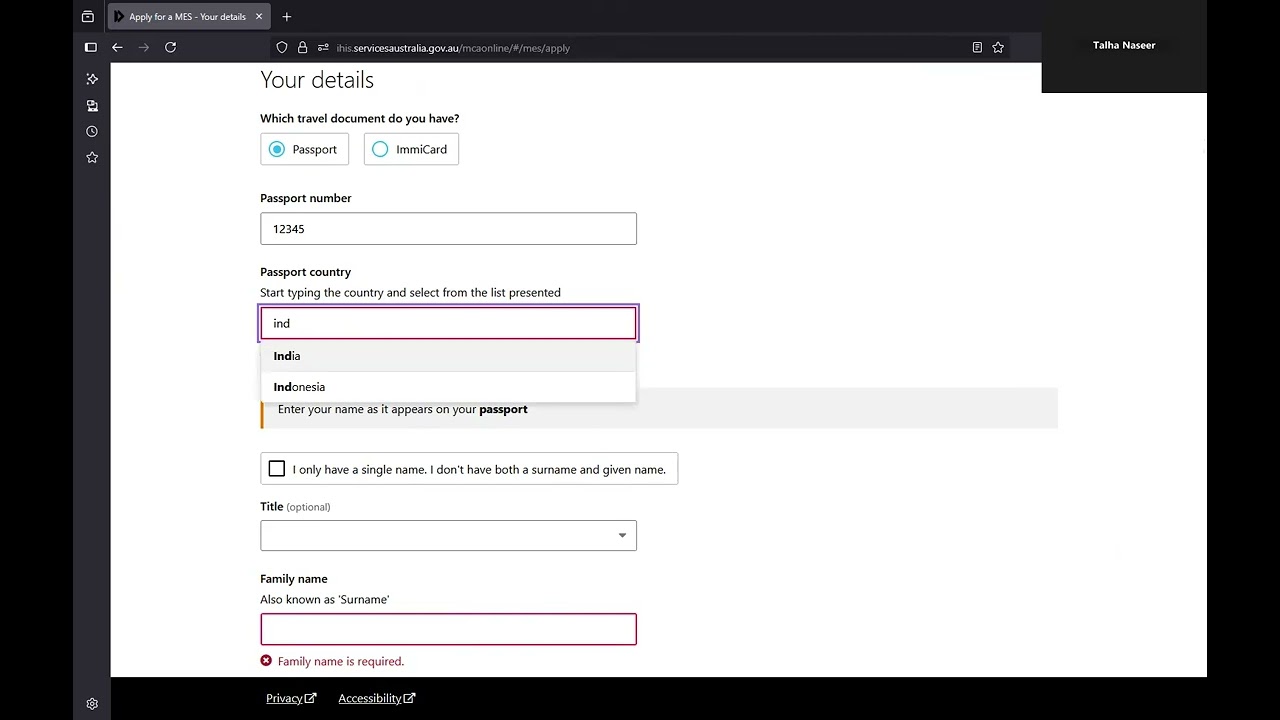Toggle reader view icon in address bar
This screenshot has width=1280, height=720.
pos(977,47)
